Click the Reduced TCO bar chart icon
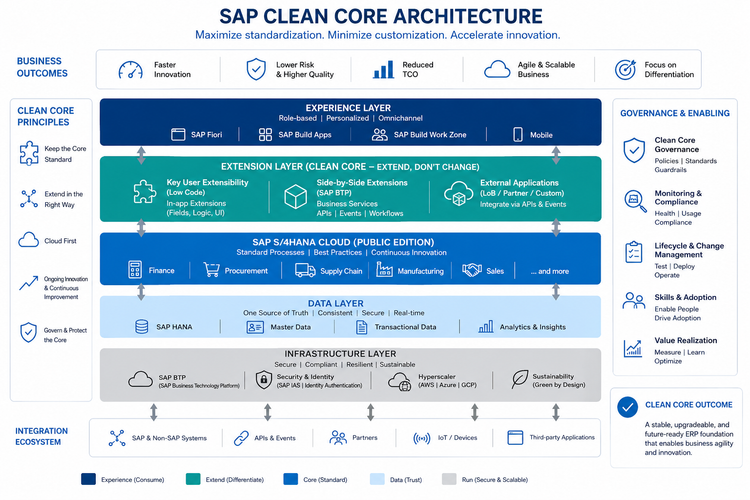The width and height of the screenshot is (750, 500). (x=384, y=69)
